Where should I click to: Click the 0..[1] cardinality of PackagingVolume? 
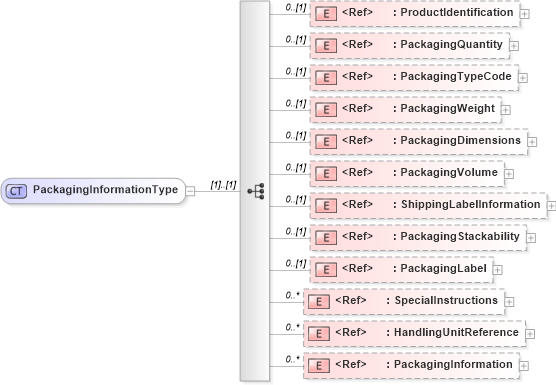pyautogui.click(x=296, y=167)
